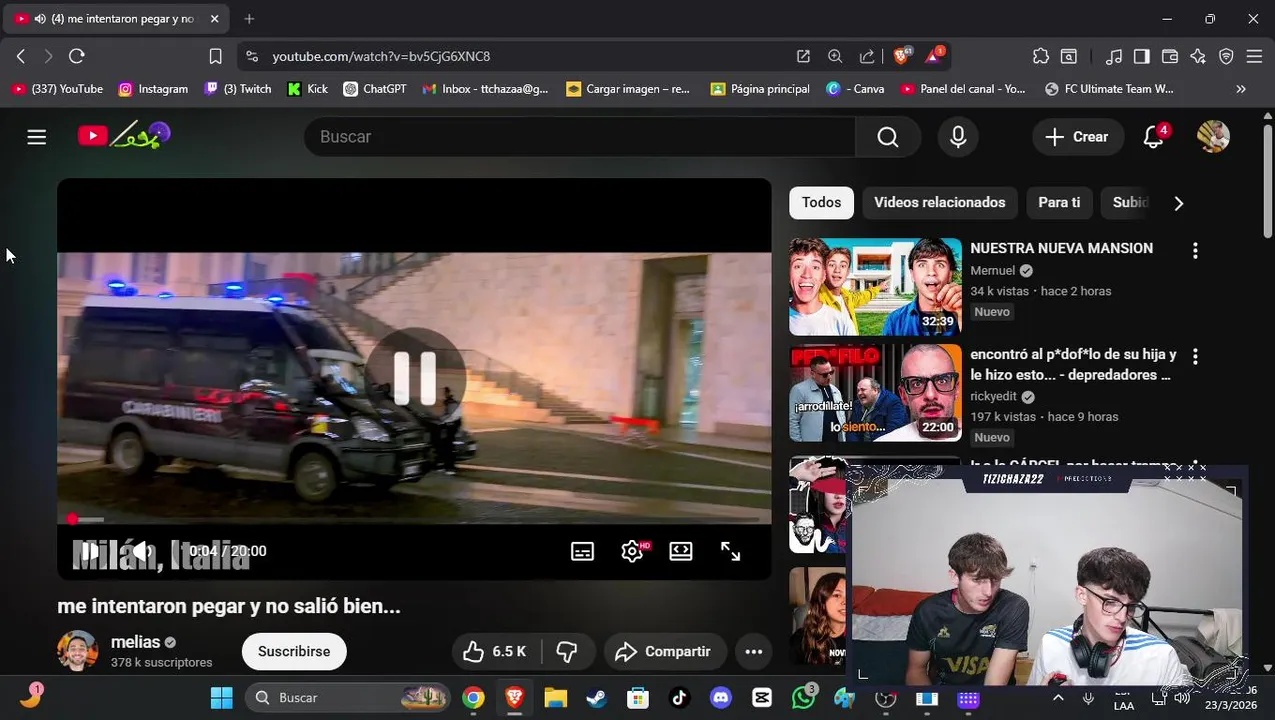
Task: Reload the page in browser
Action: [77, 57]
